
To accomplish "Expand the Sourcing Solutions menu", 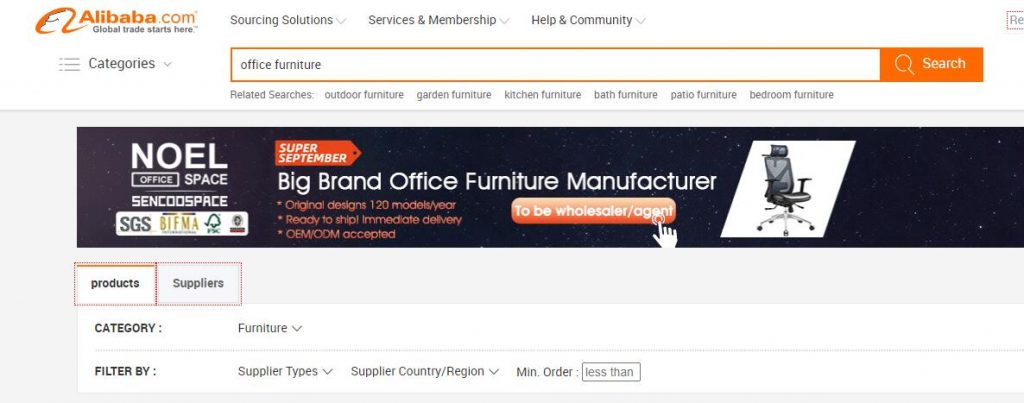I will pyautogui.click(x=288, y=20).
